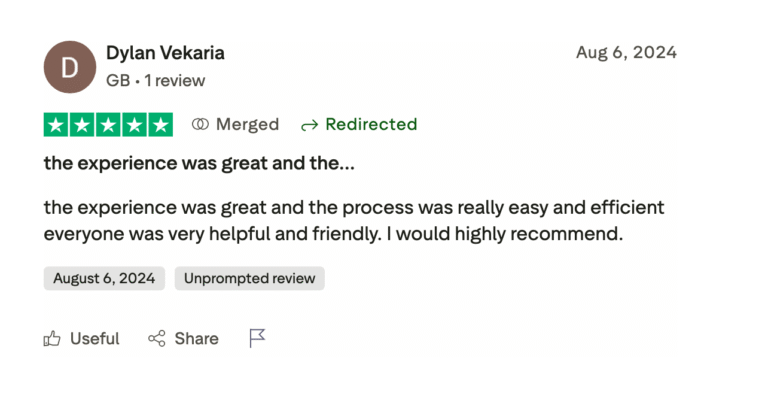Click the Share network icon
This screenshot has height=400, width=768.
(x=157, y=339)
